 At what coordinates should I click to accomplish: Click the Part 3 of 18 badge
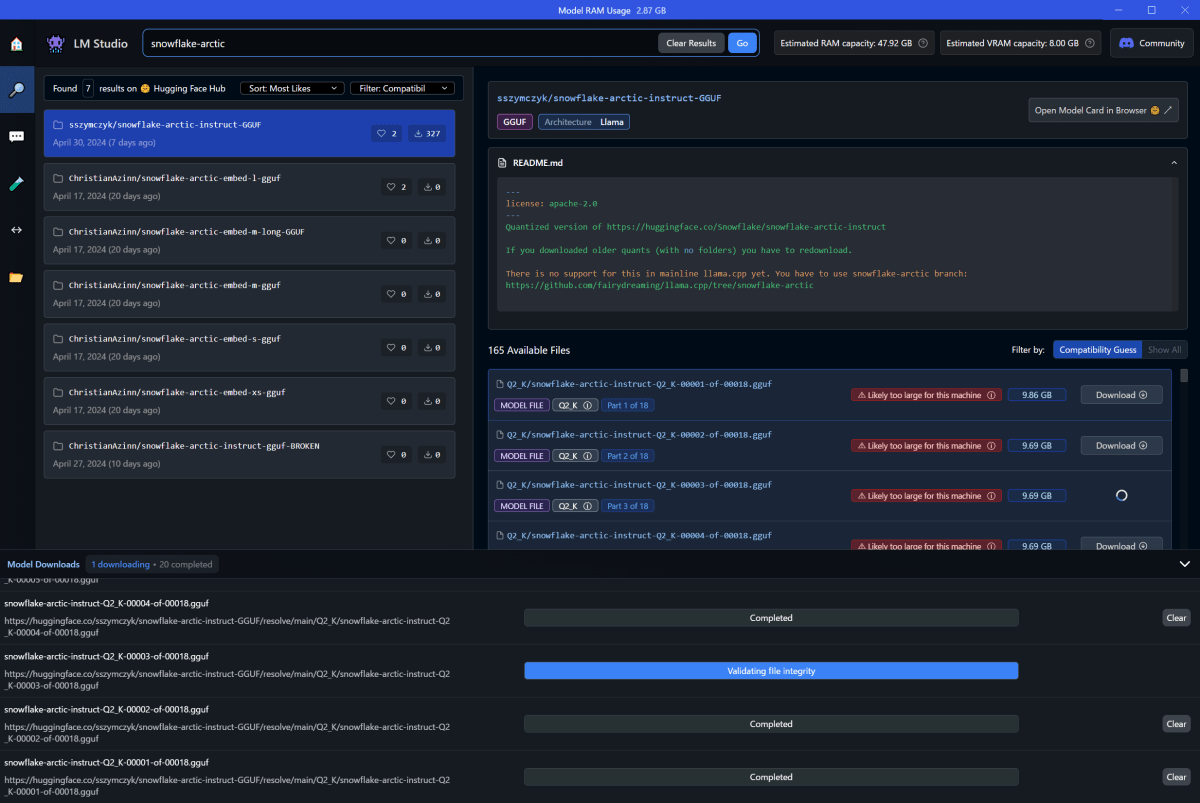628,506
